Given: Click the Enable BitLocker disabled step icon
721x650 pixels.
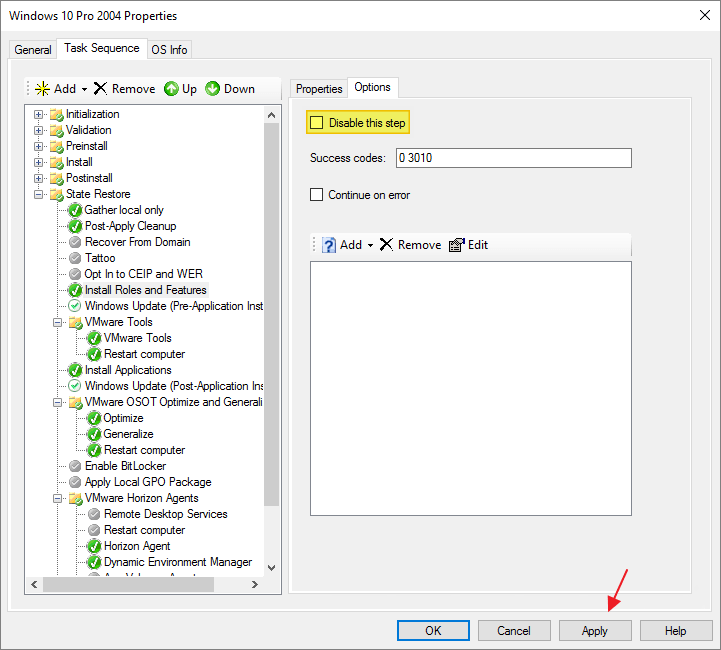Looking at the screenshot, I should (75, 466).
